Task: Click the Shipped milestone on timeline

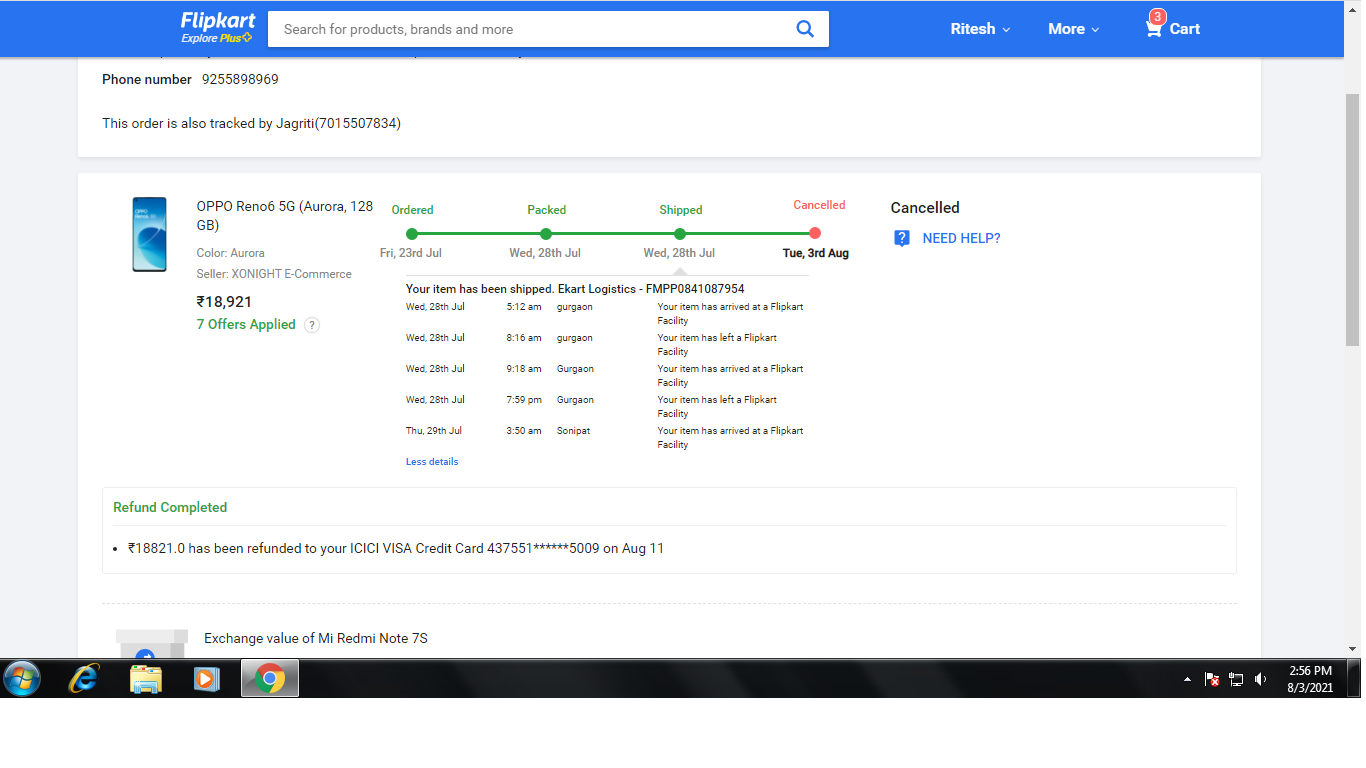Action: point(680,234)
